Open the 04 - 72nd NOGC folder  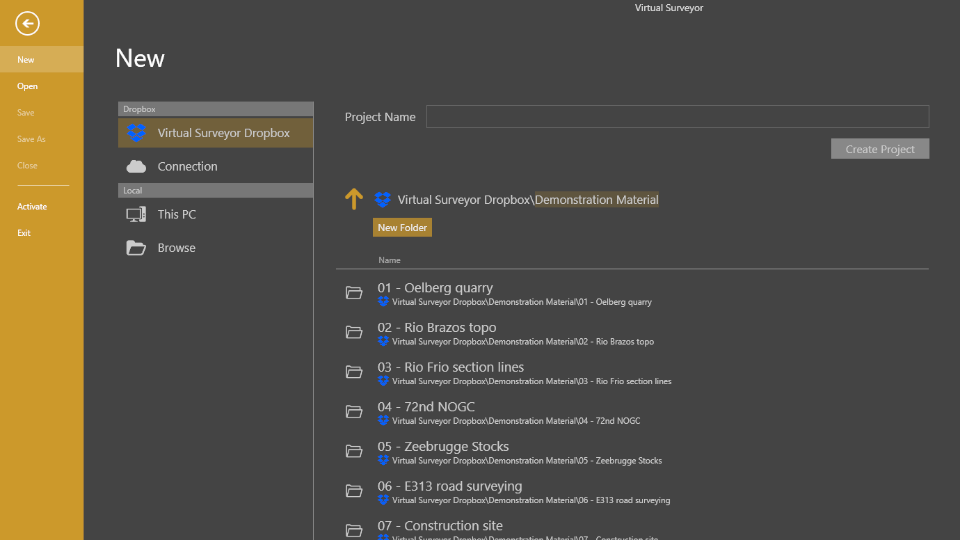426,407
